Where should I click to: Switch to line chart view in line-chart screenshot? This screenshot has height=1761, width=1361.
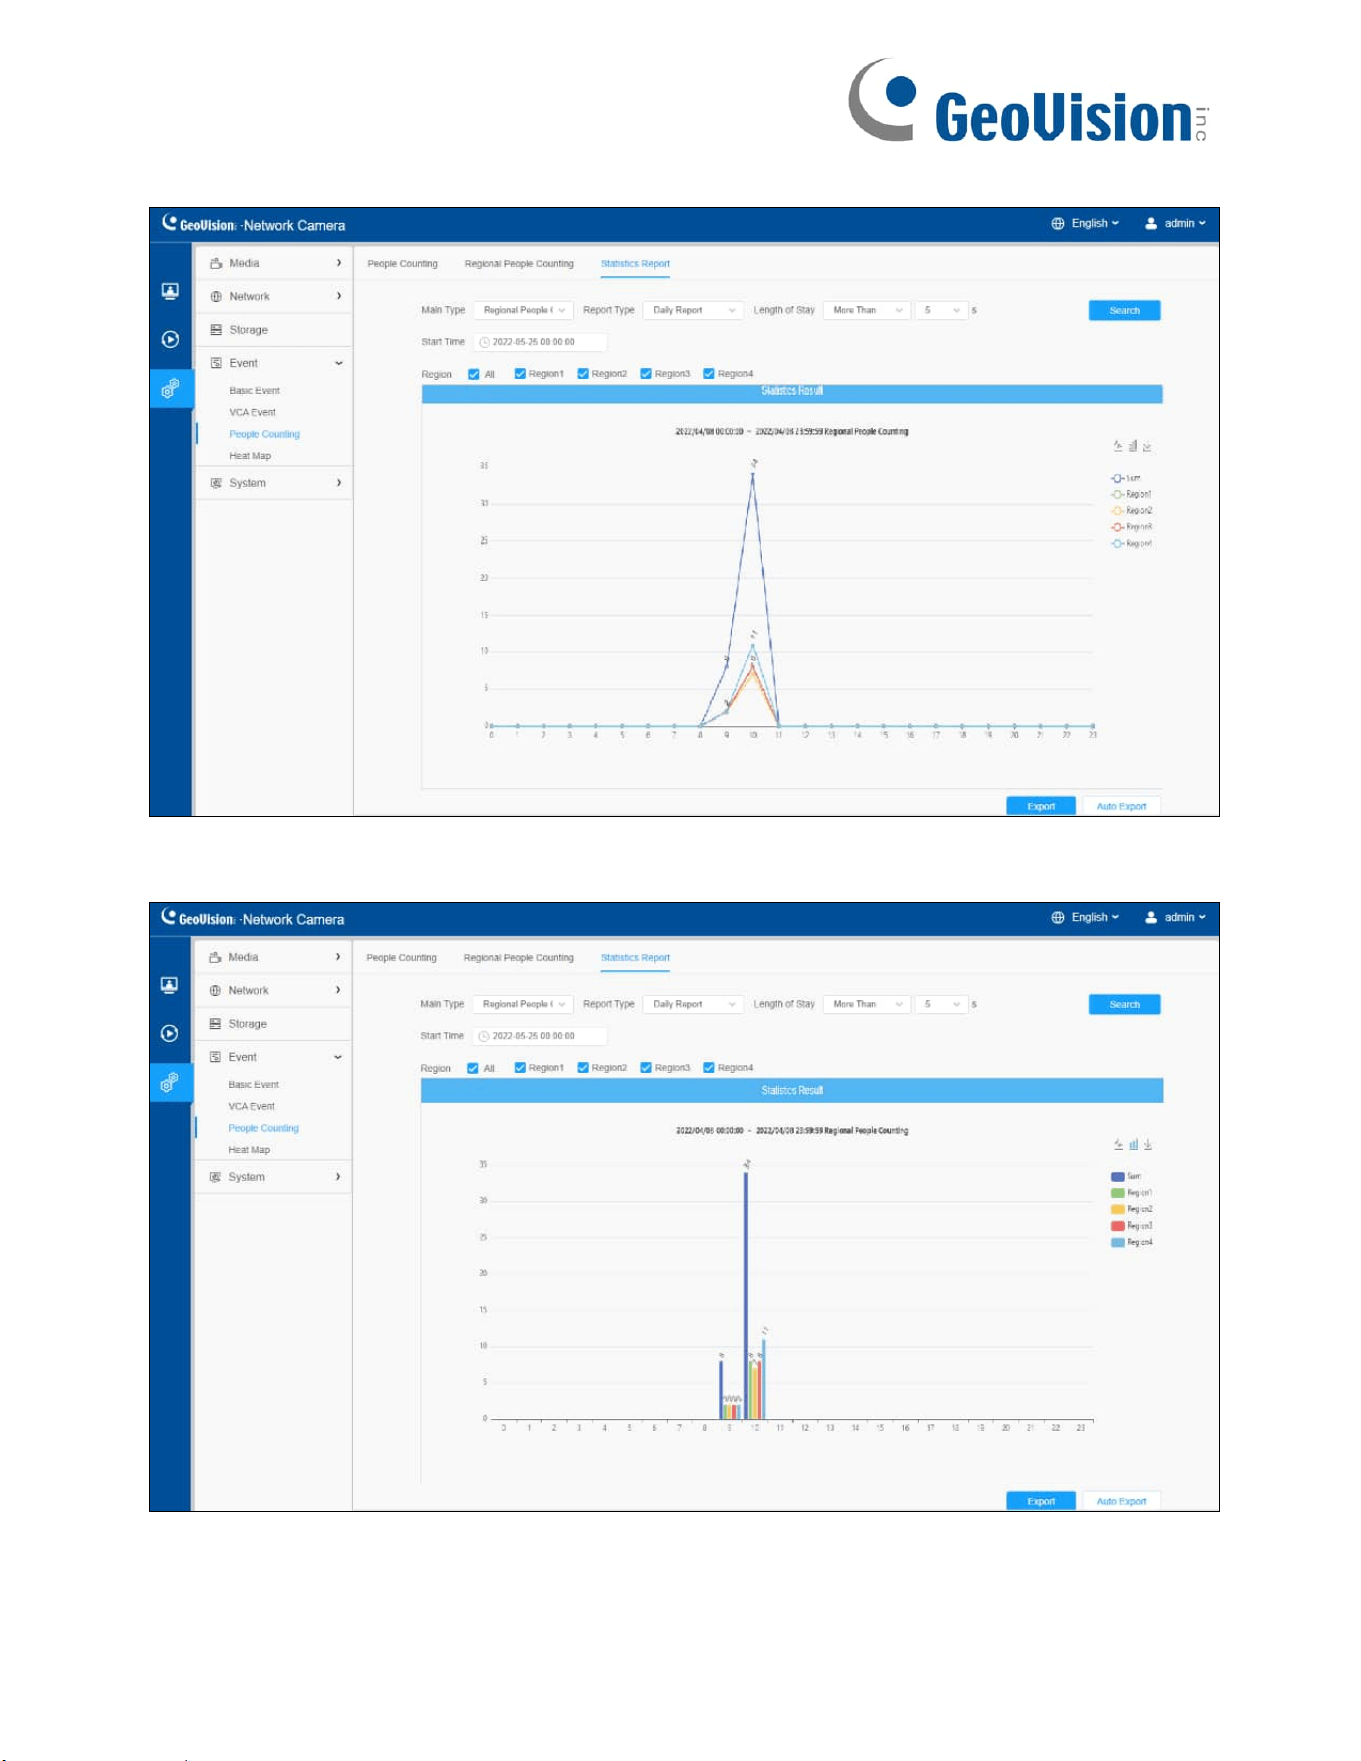[x=1118, y=446]
